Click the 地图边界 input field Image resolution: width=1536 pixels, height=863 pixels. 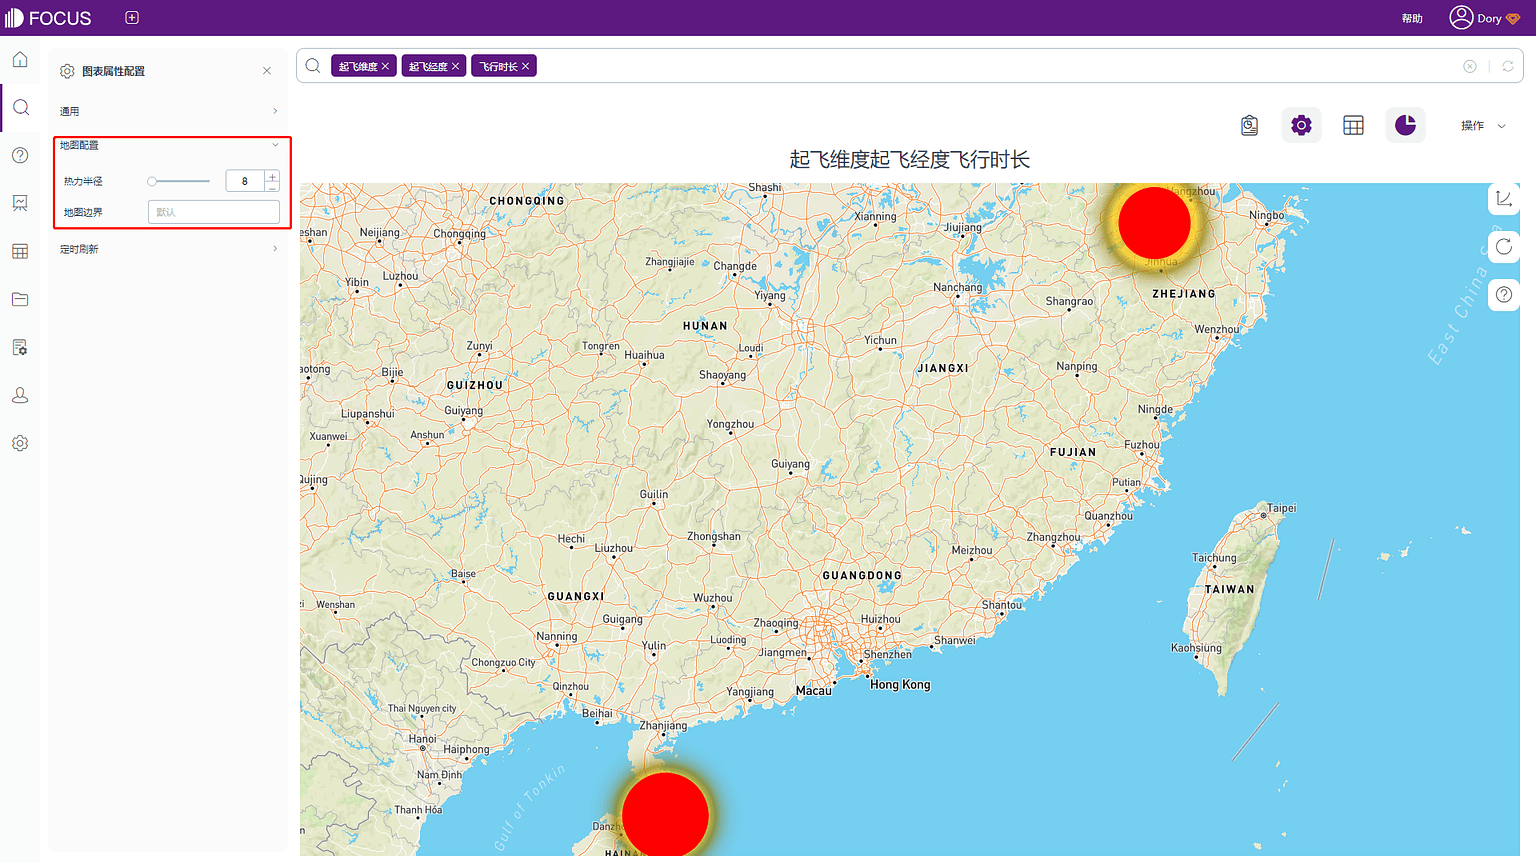coord(214,212)
